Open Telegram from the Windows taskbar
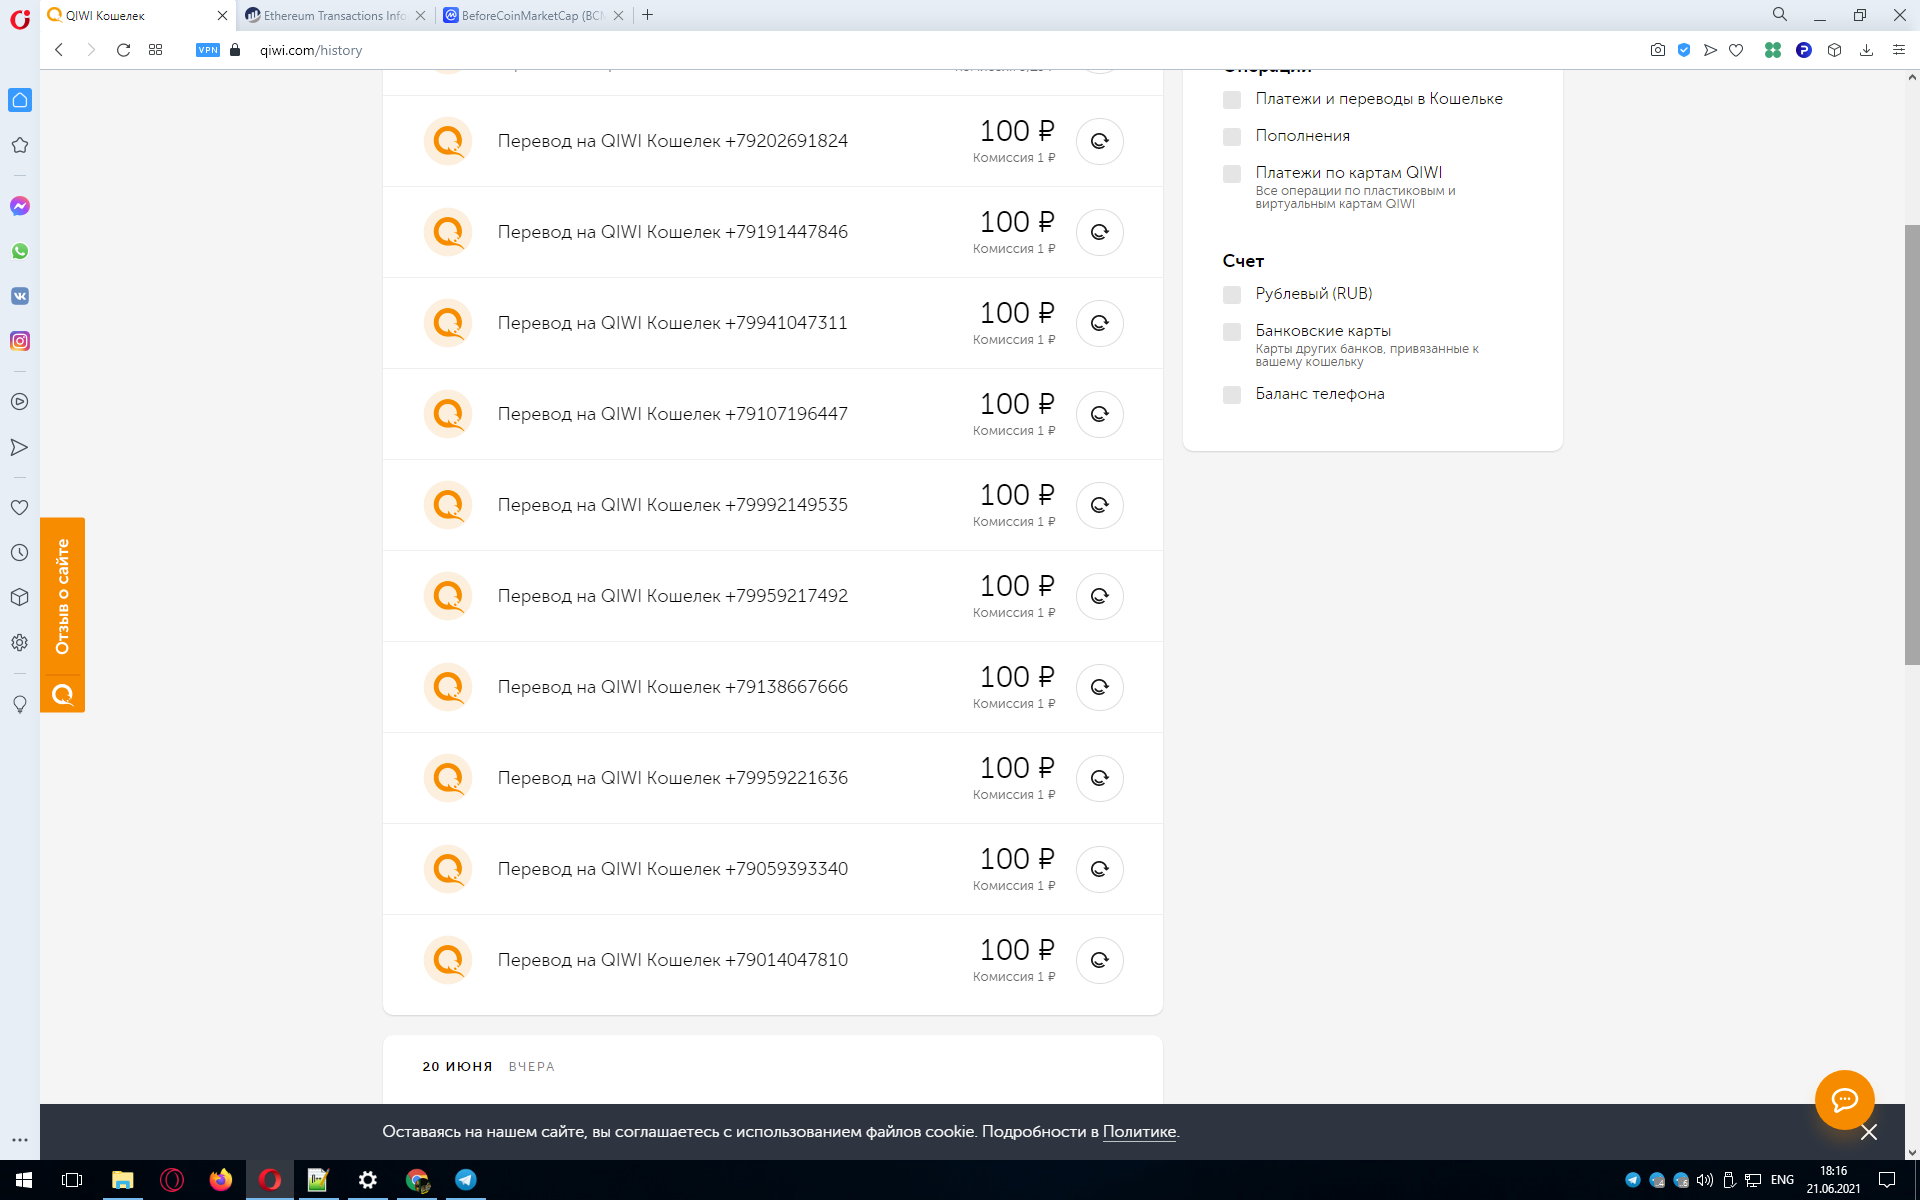 coord(466,1180)
